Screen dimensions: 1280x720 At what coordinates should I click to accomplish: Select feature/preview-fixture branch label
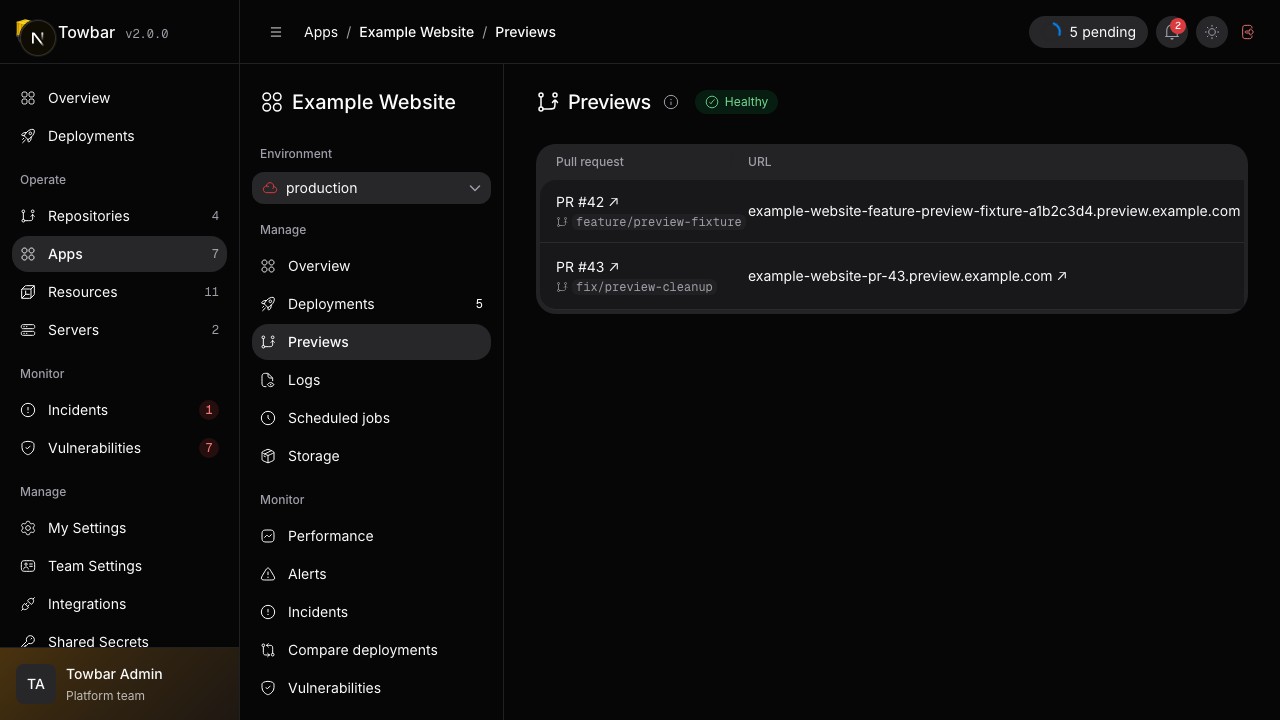[658, 222]
